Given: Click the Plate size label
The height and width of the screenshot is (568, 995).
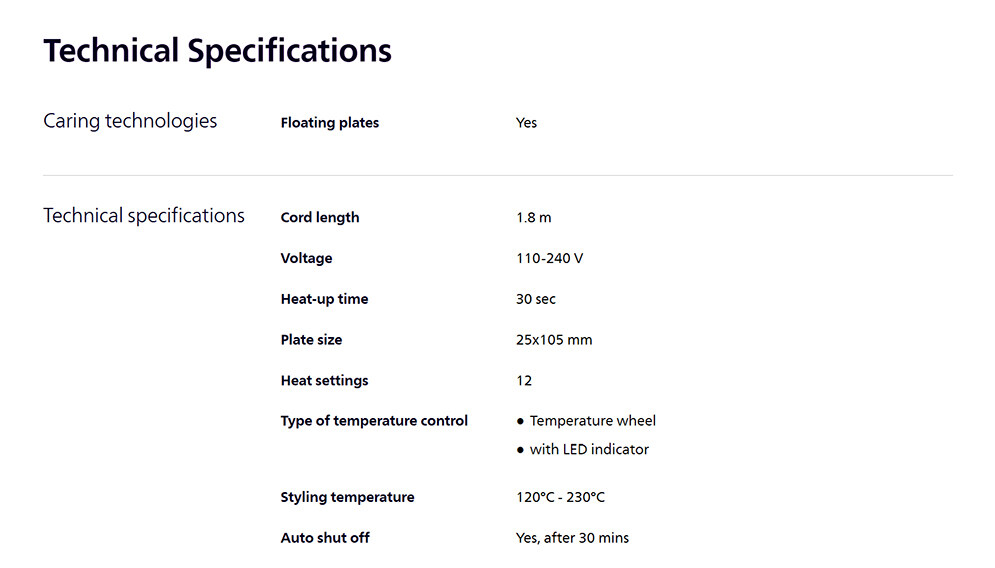Looking at the screenshot, I should pos(311,340).
